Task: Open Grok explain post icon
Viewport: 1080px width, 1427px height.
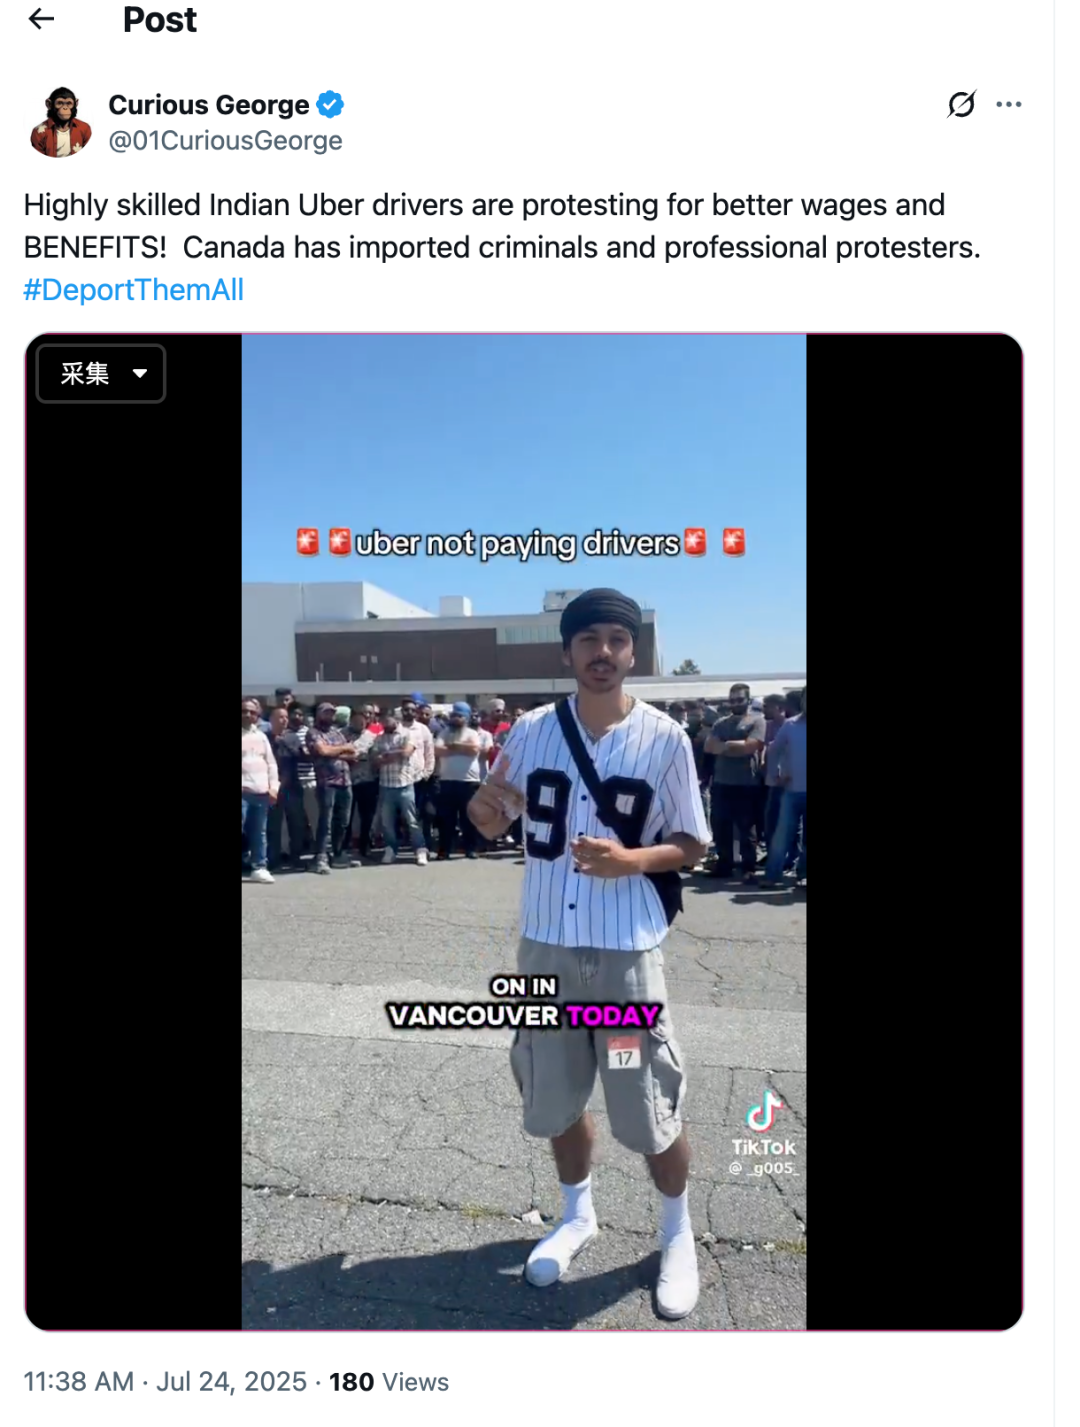Action: click(961, 104)
